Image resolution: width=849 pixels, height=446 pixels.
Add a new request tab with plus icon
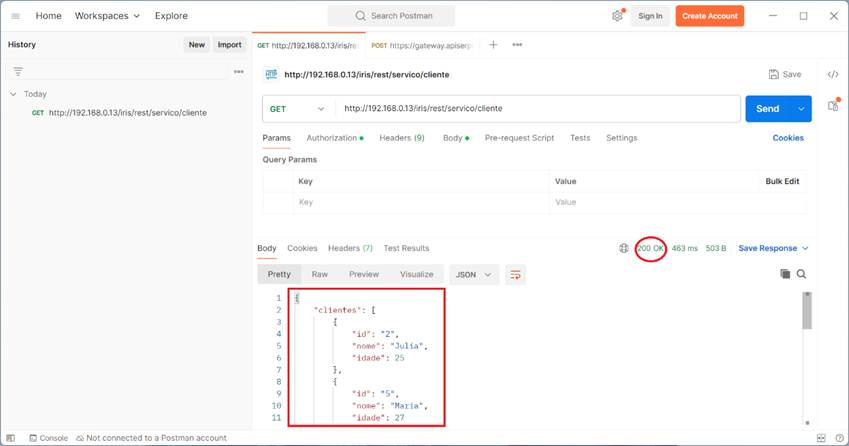(x=493, y=45)
